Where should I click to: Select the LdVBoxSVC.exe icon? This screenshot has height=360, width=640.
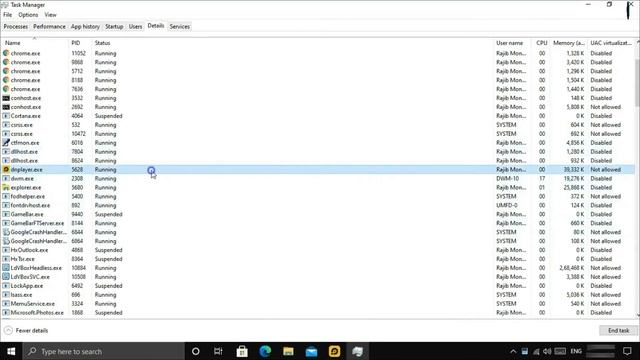(6, 277)
